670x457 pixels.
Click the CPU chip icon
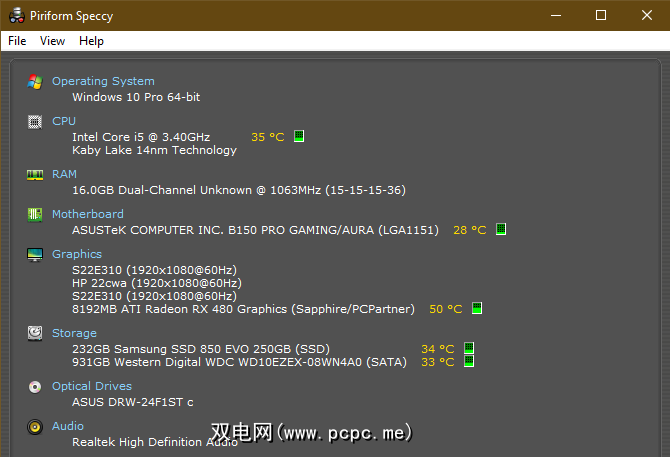pos(35,122)
